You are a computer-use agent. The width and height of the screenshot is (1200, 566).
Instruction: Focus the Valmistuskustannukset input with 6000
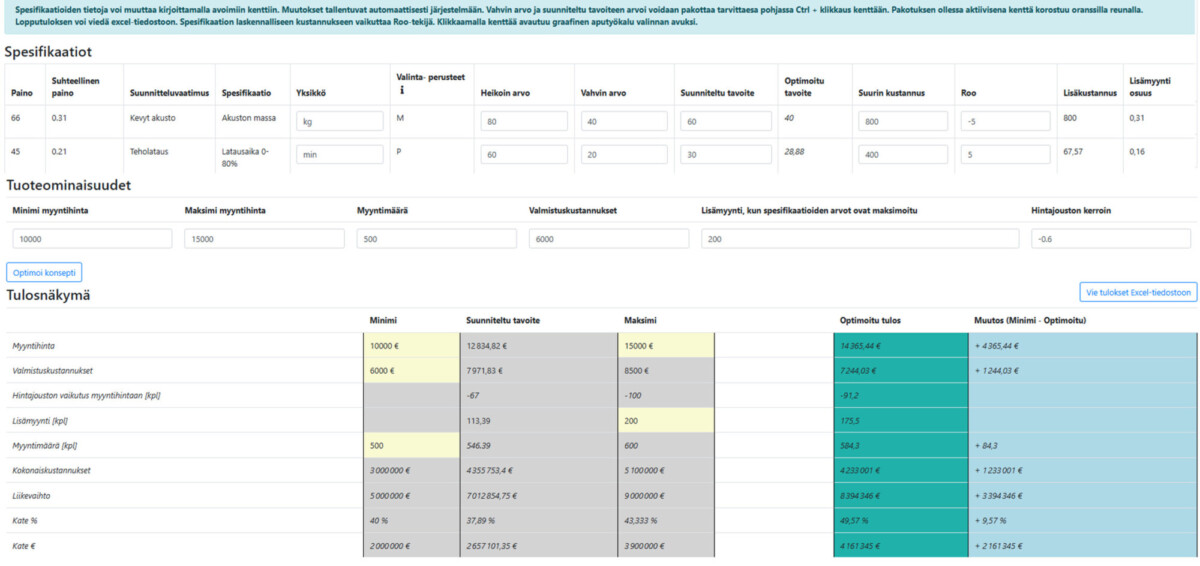[608, 239]
